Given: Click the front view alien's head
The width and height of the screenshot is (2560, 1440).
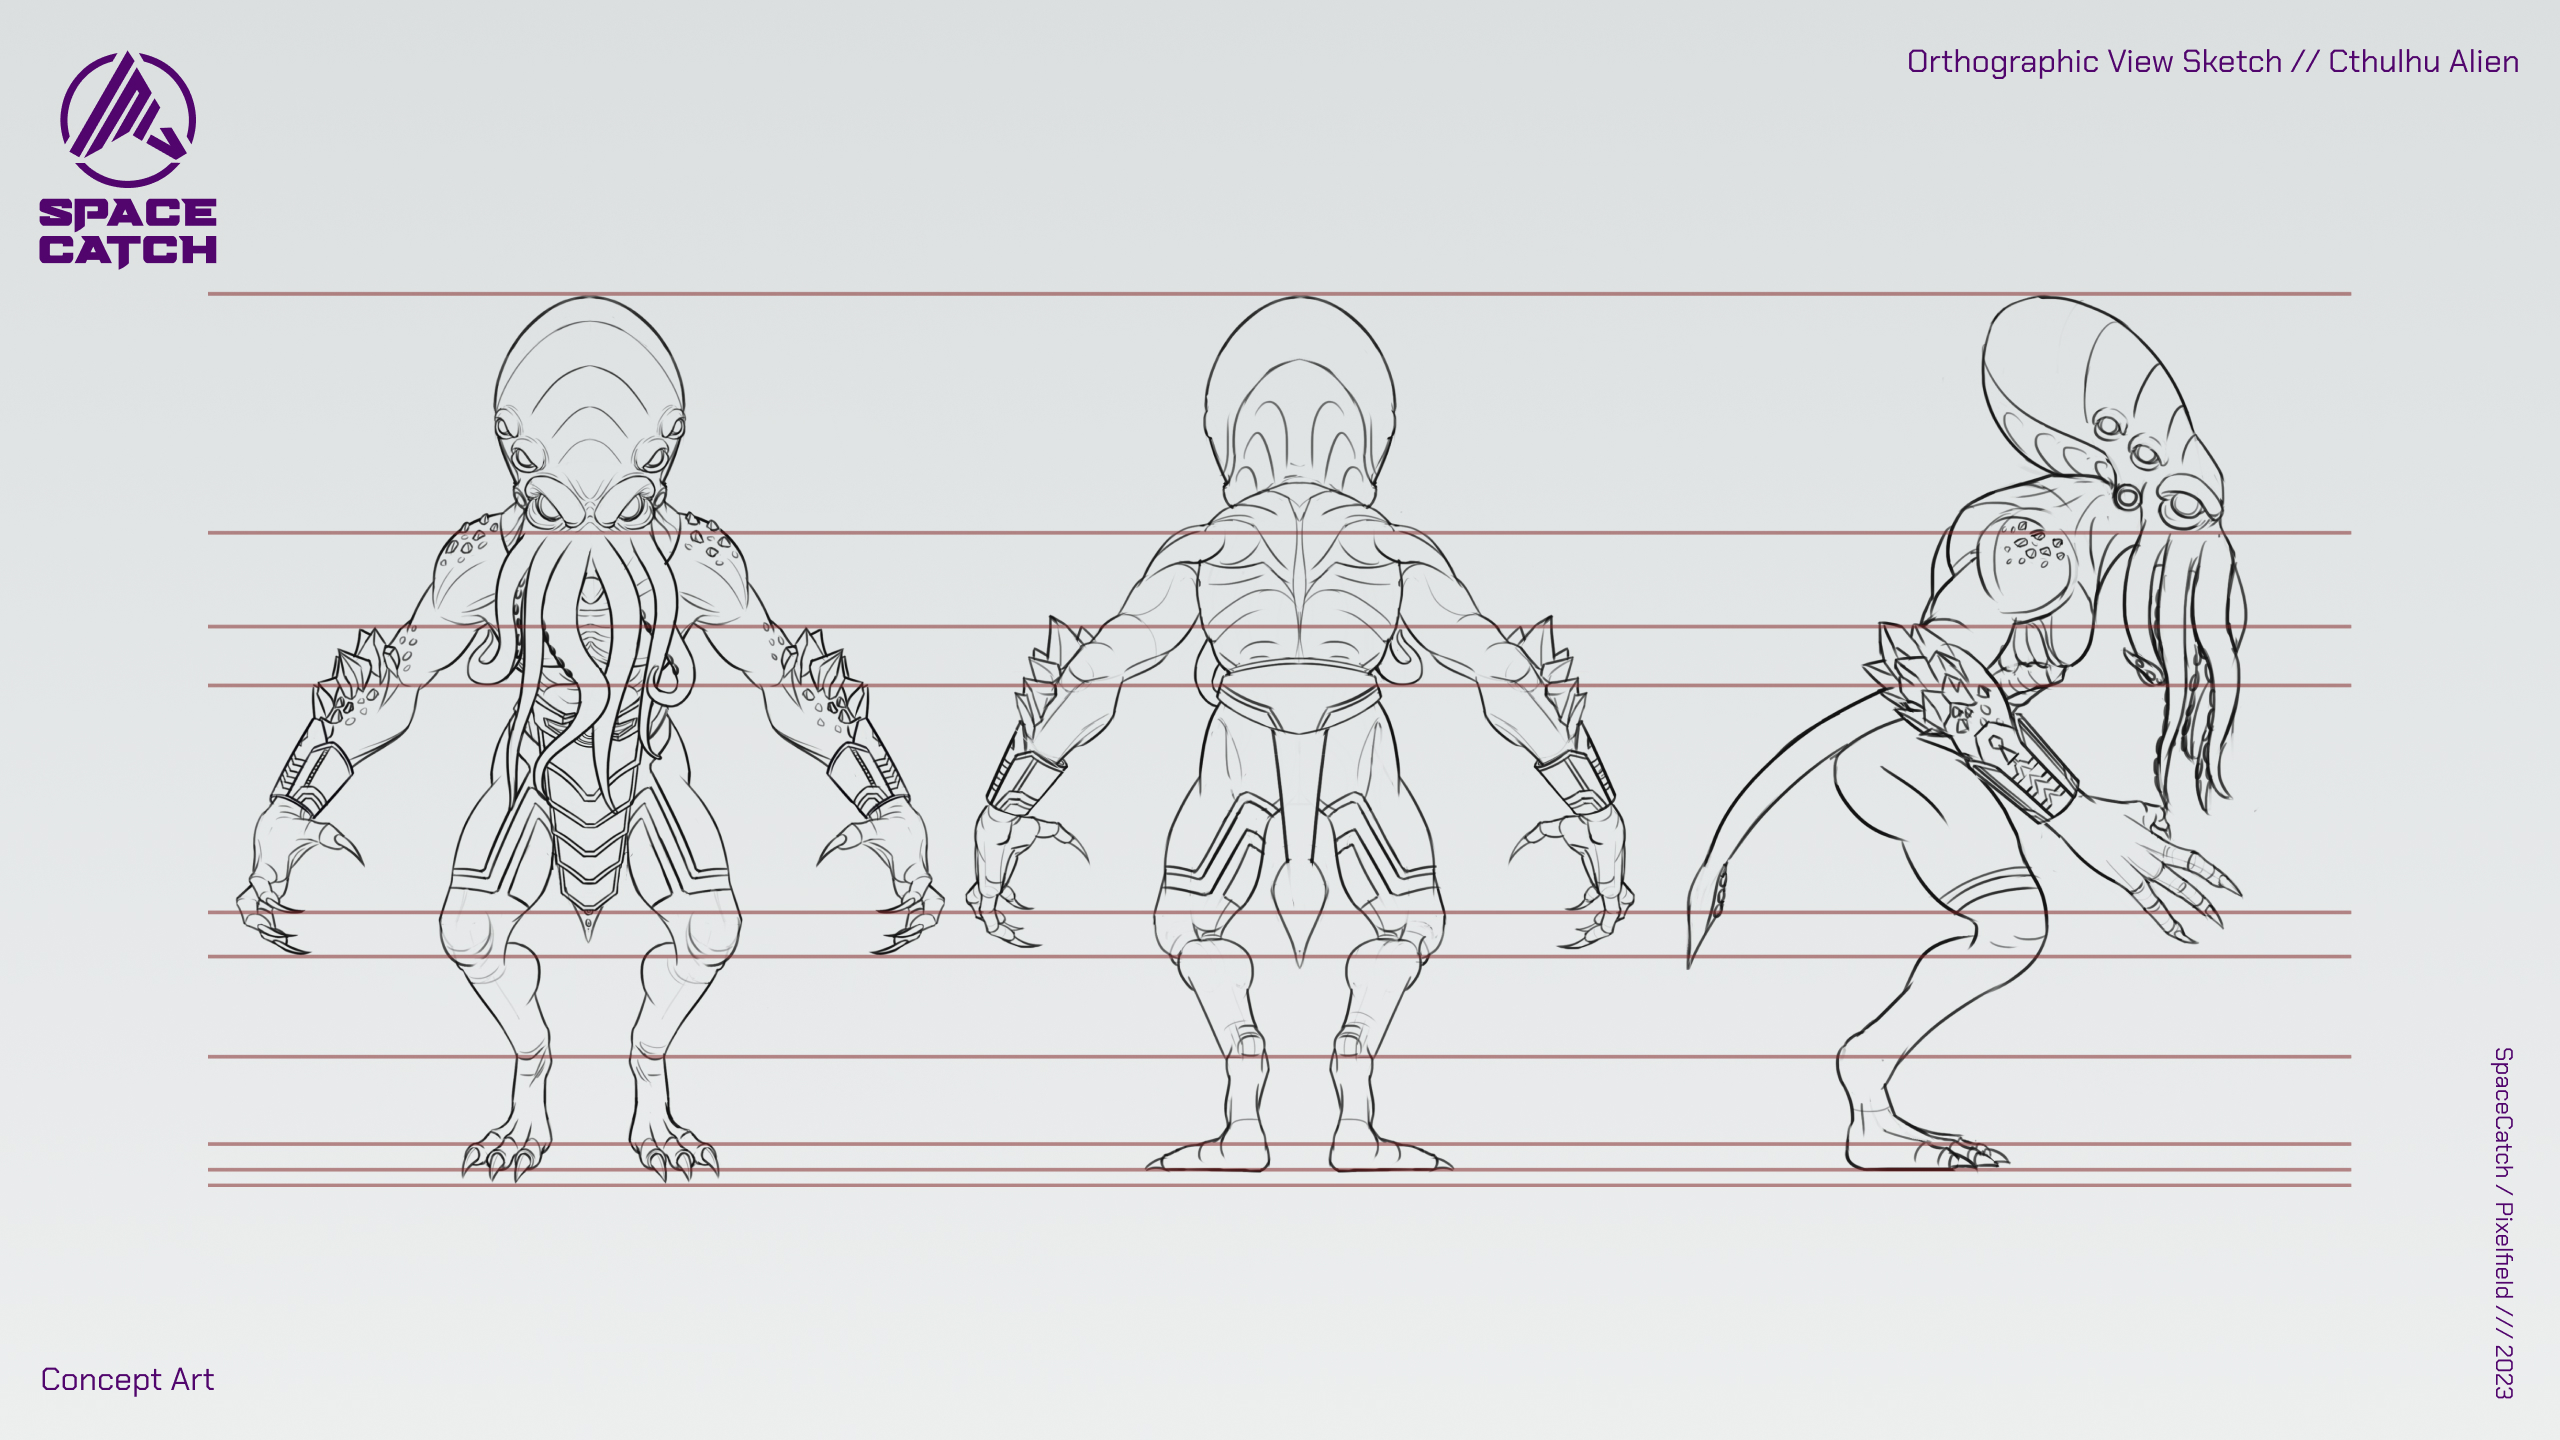Looking at the screenshot, I should (x=589, y=400).
